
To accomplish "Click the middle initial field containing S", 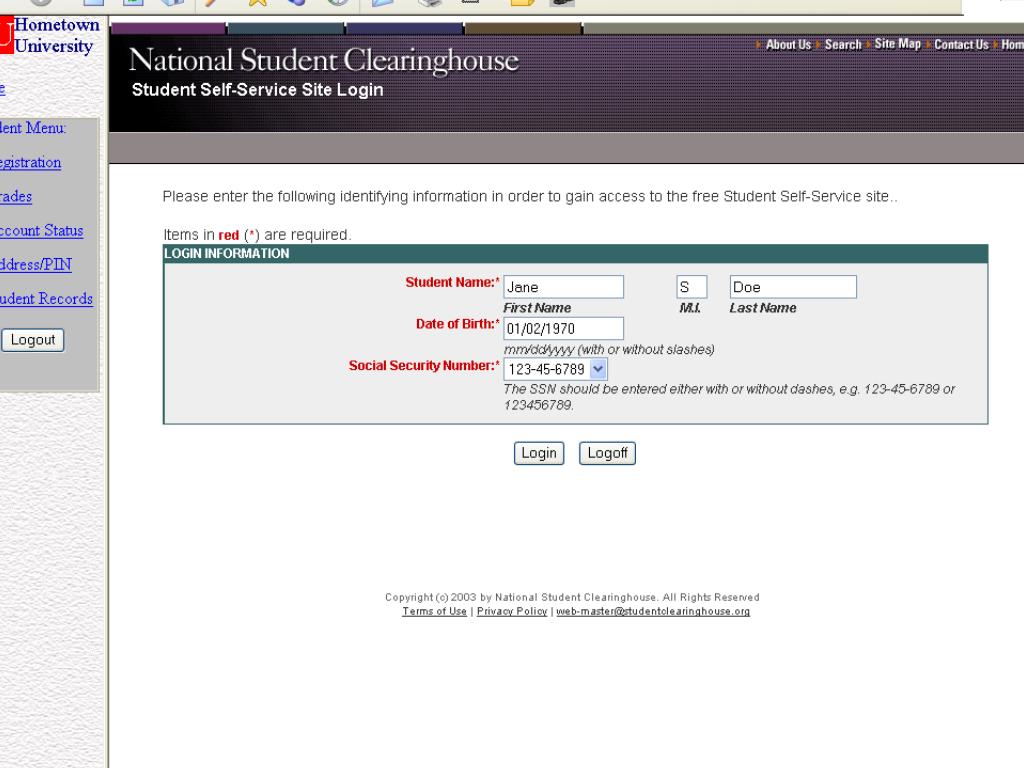I will [692, 287].
